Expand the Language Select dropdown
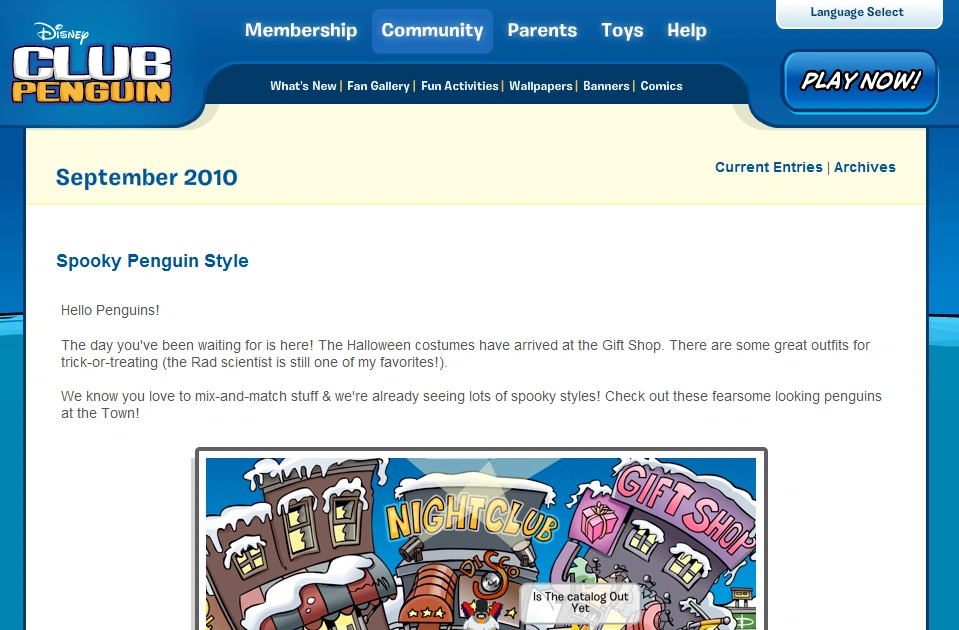 point(859,13)
